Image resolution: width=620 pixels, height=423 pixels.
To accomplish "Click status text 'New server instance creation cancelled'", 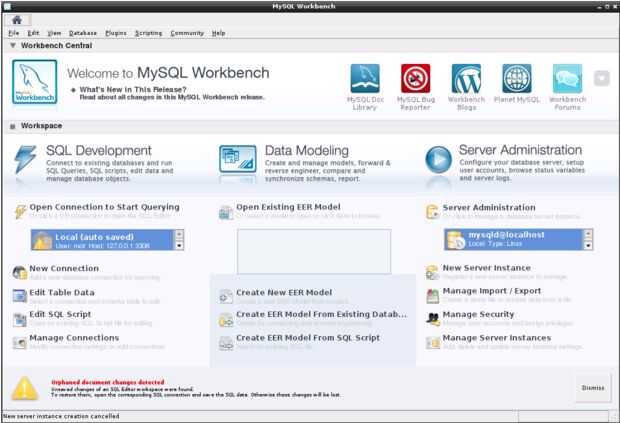I will click(x=61, y=416).
